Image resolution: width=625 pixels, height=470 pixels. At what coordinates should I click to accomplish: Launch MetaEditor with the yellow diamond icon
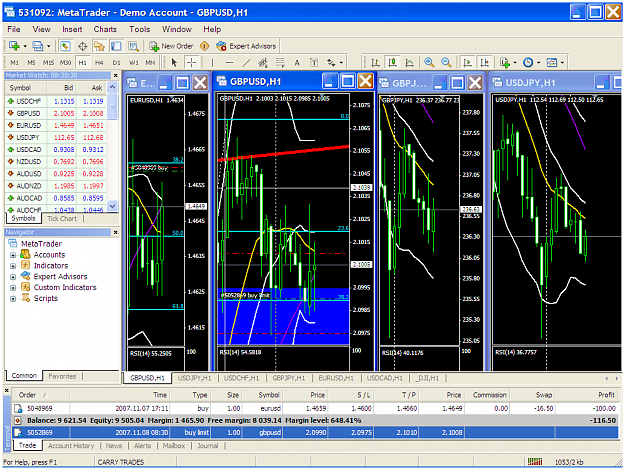point(204,46)
